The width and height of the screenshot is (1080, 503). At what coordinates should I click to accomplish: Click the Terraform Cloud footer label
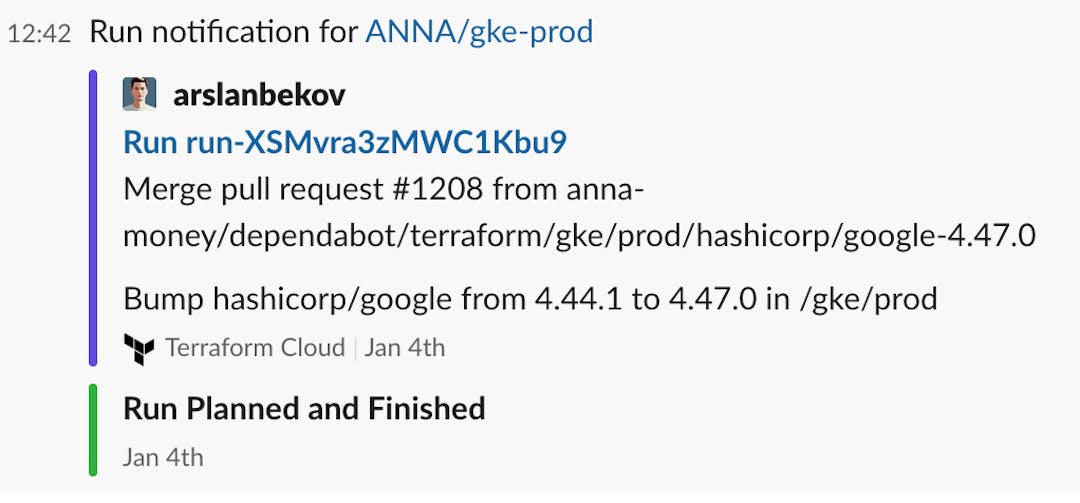pyautogui.click(x=255, y=347)
